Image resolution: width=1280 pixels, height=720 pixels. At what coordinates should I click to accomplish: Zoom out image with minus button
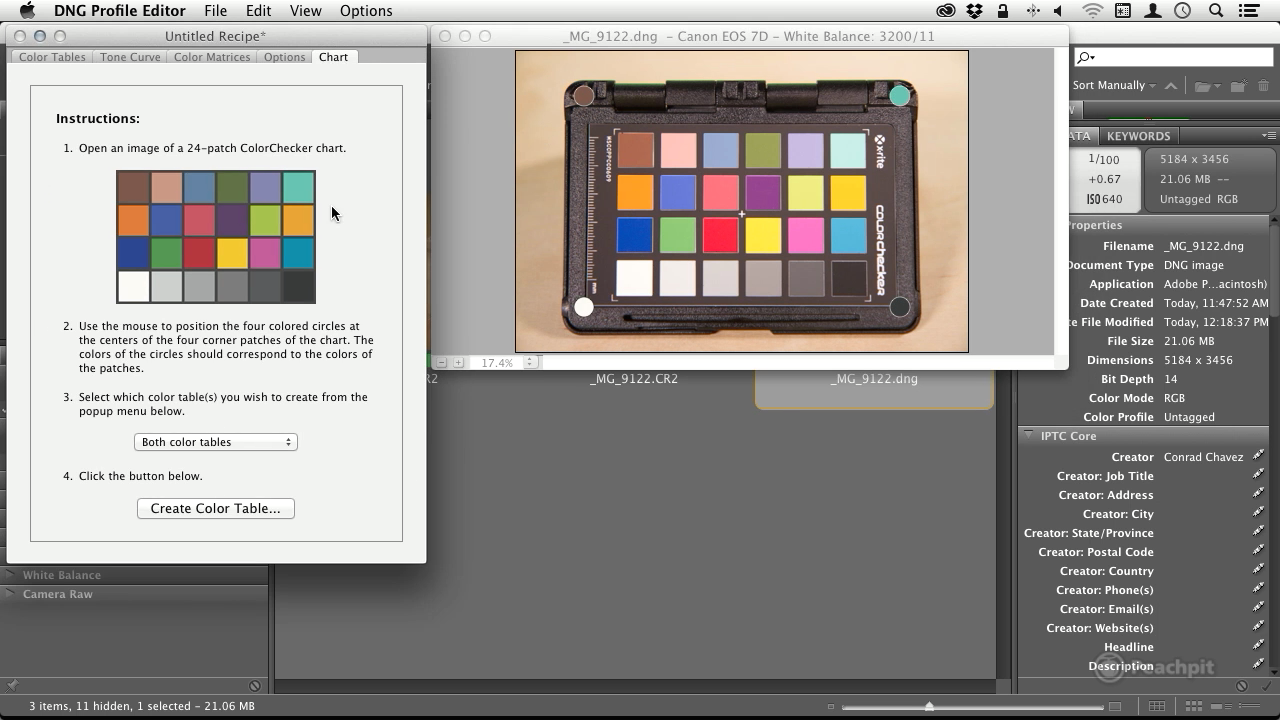(x=441, y=362)
